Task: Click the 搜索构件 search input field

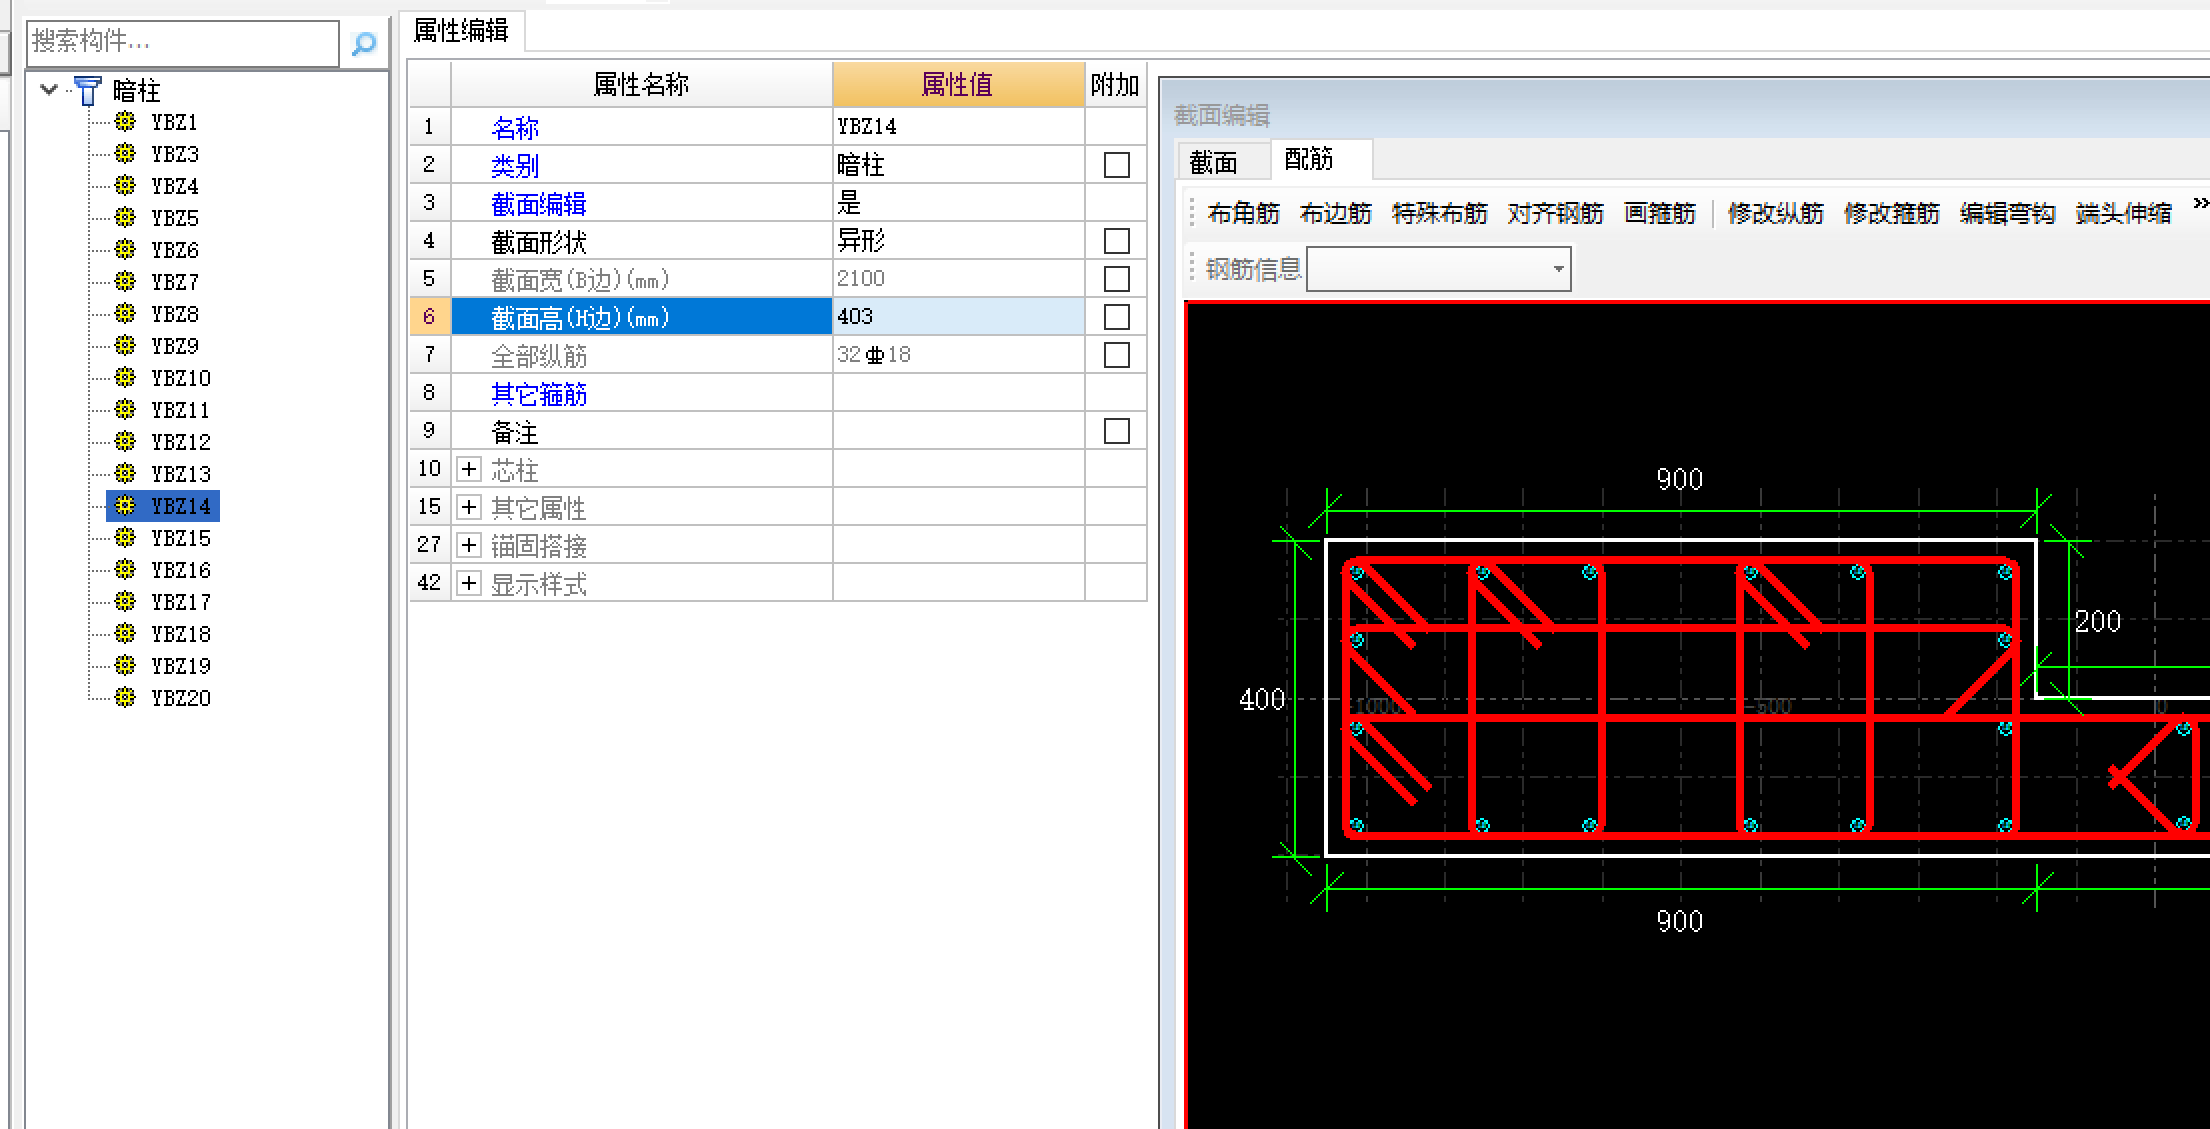Action: [x=183, y=42]
